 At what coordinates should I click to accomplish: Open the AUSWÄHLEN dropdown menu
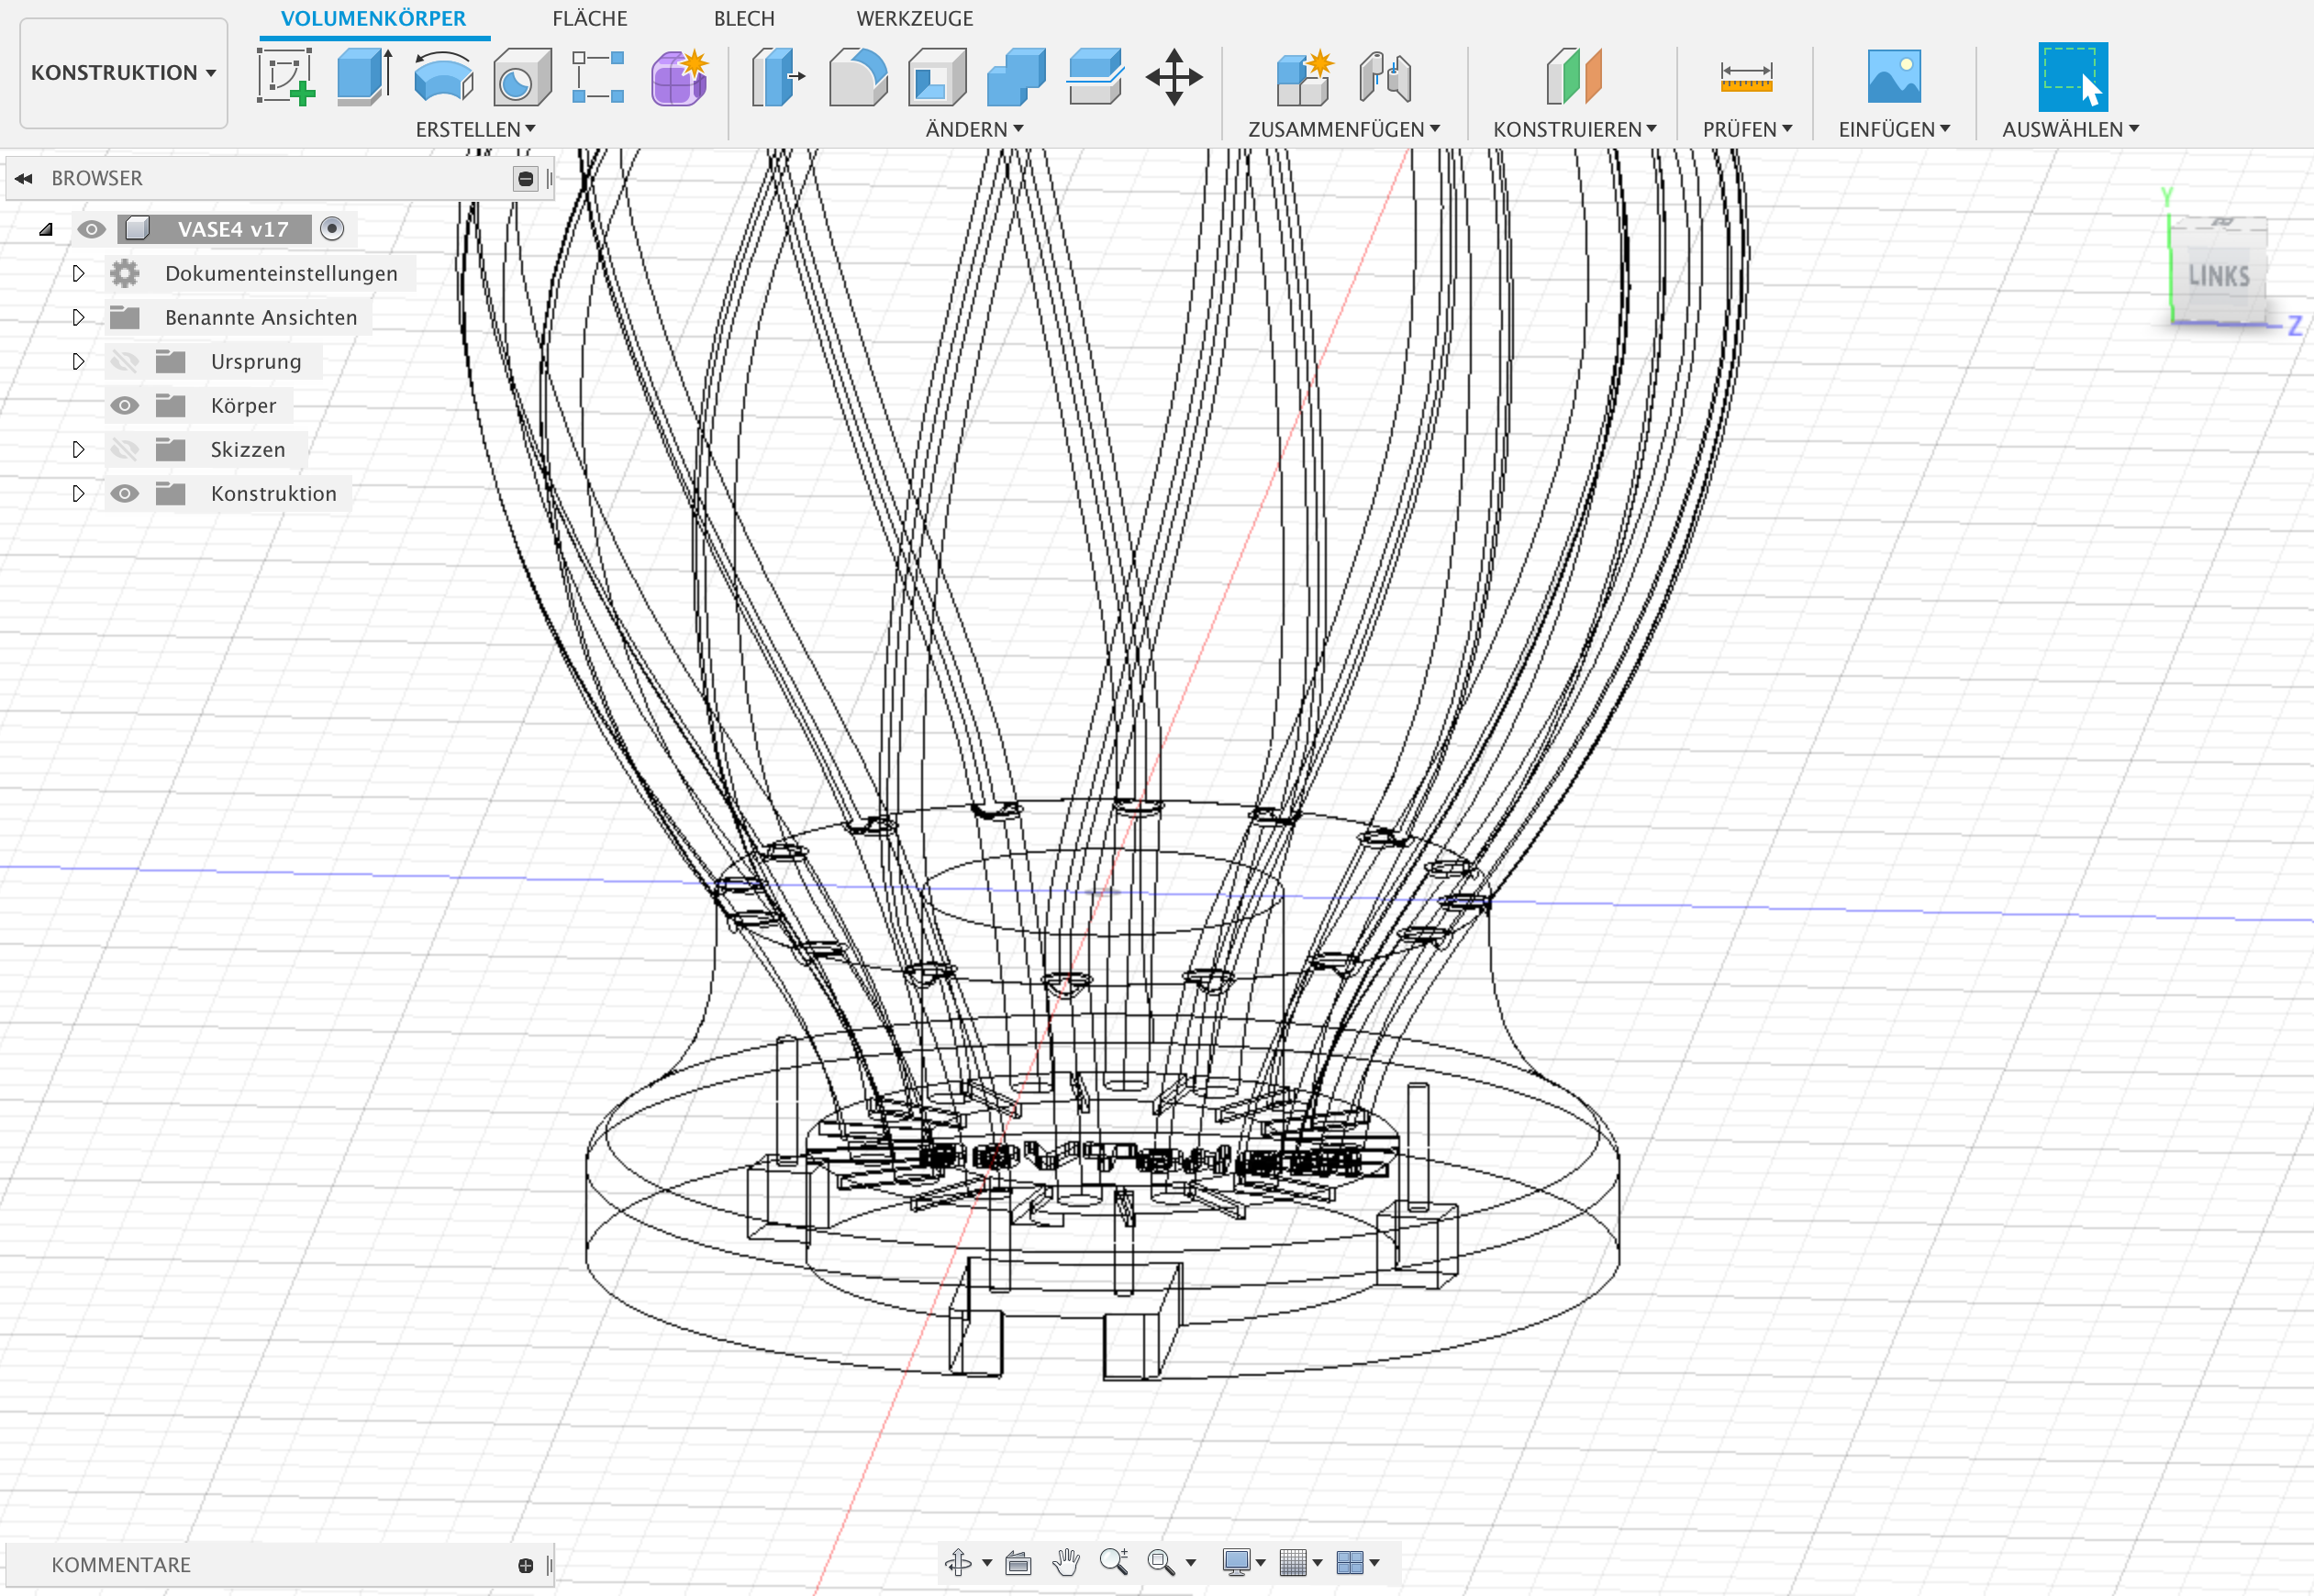(x=2070, y=129)
